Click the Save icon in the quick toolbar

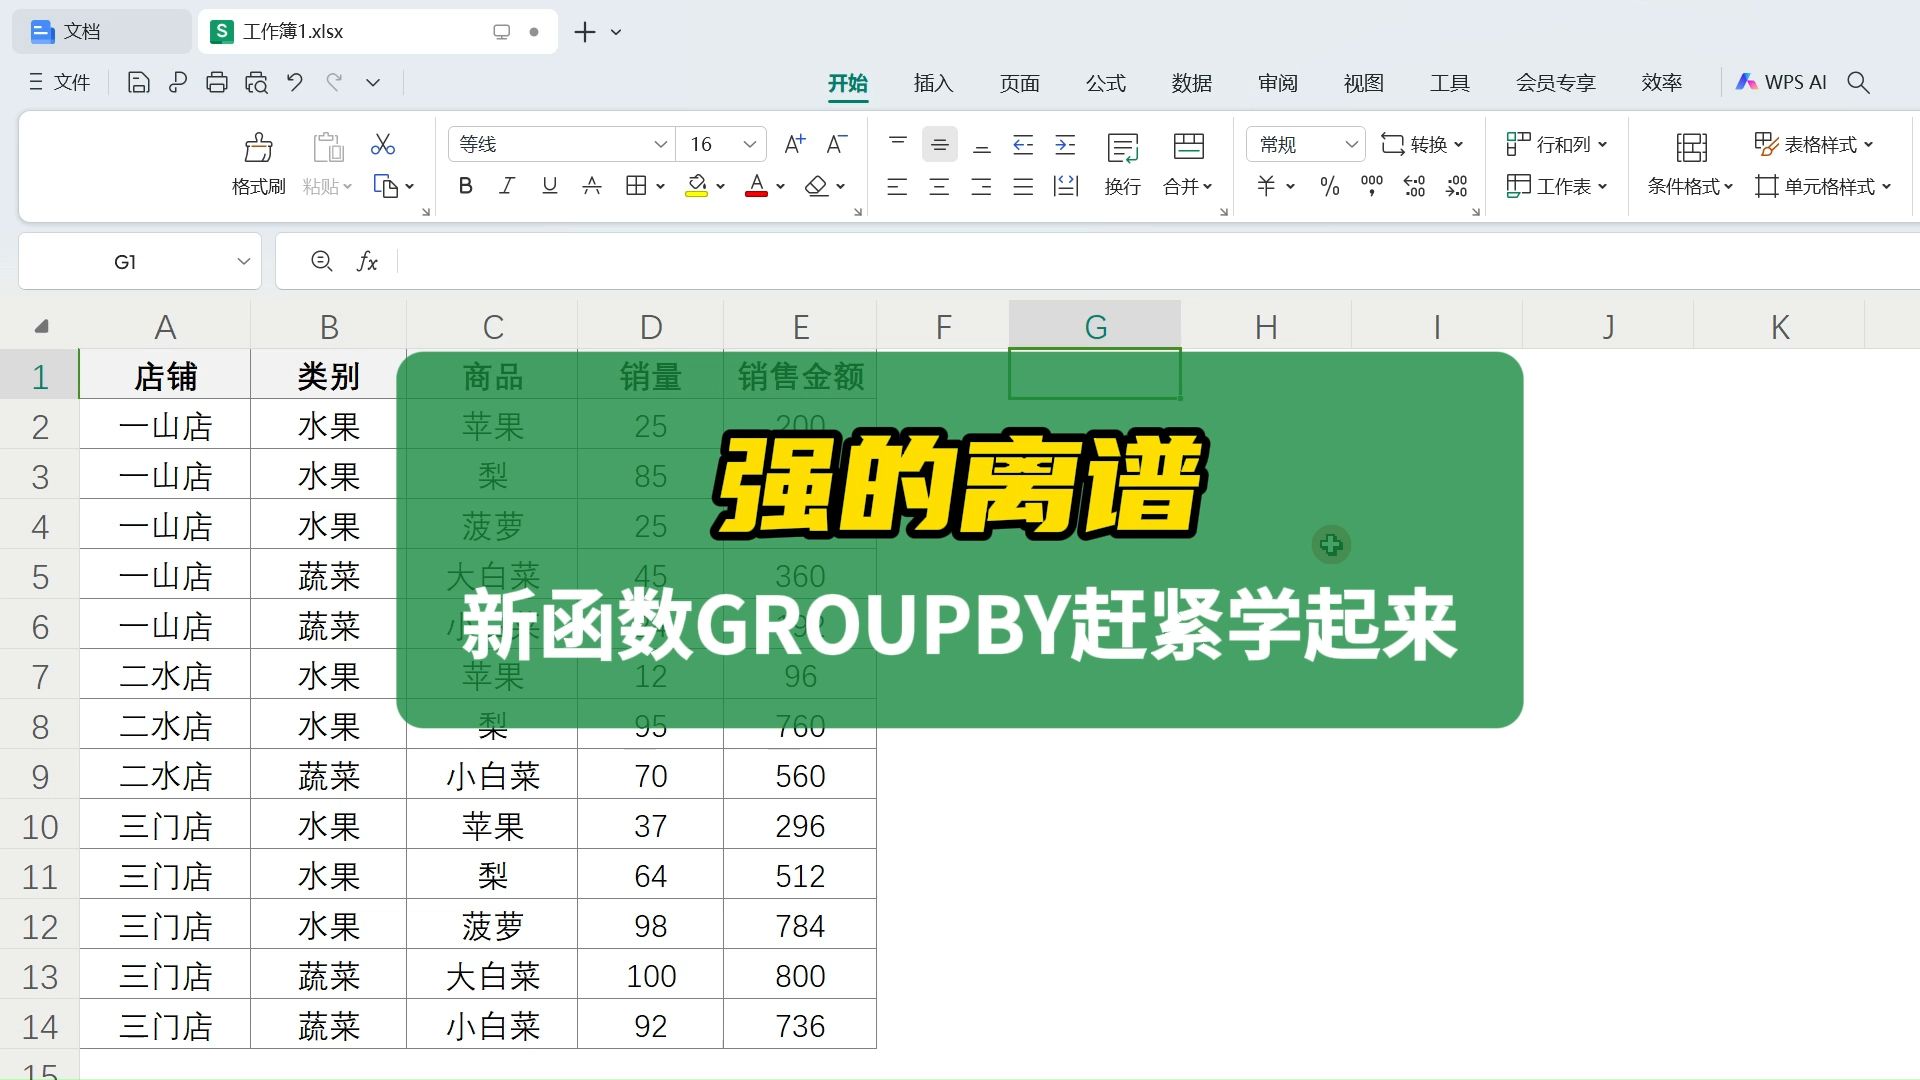(x=138, y=83)
